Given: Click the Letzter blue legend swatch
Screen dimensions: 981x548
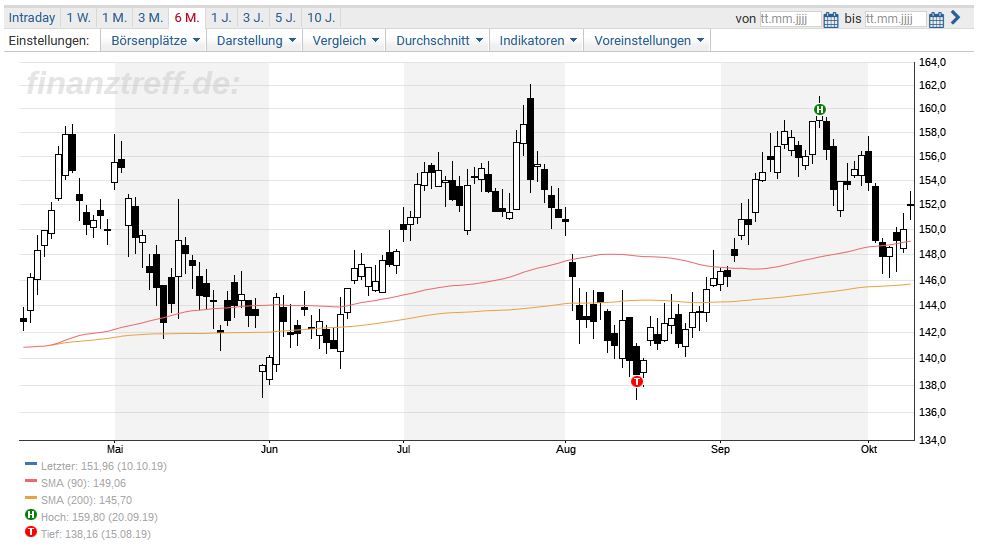Looking at the screenshot, I should 31,464.
